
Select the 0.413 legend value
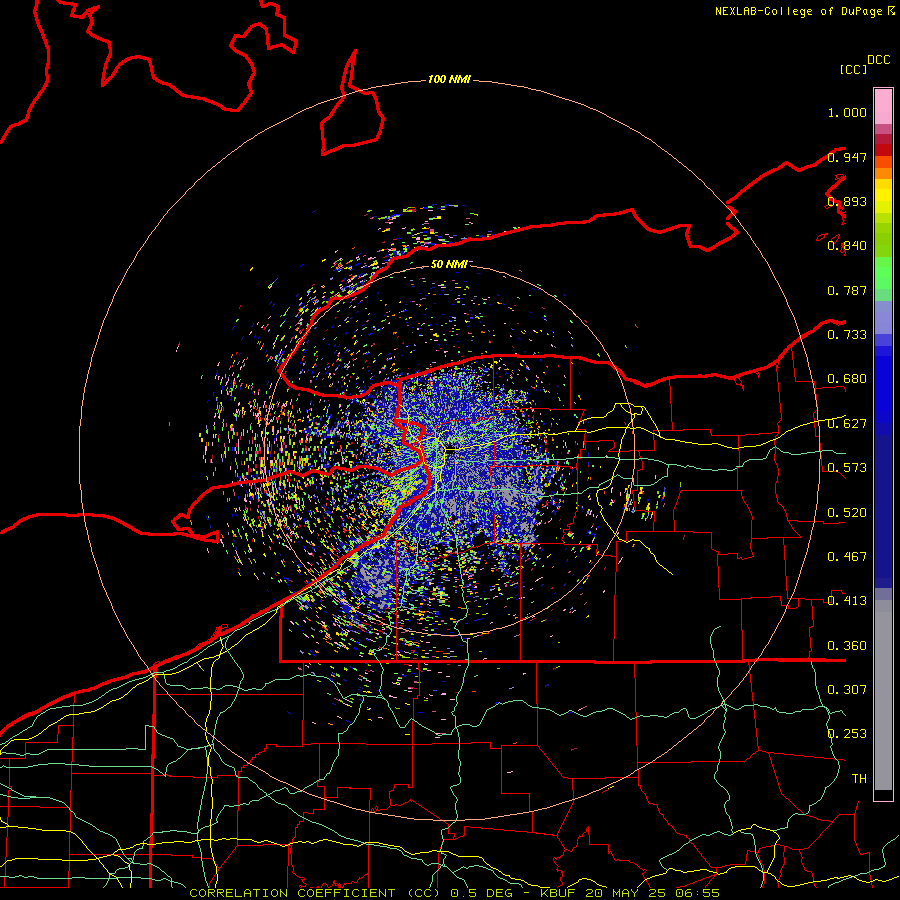tap(847, 601)
